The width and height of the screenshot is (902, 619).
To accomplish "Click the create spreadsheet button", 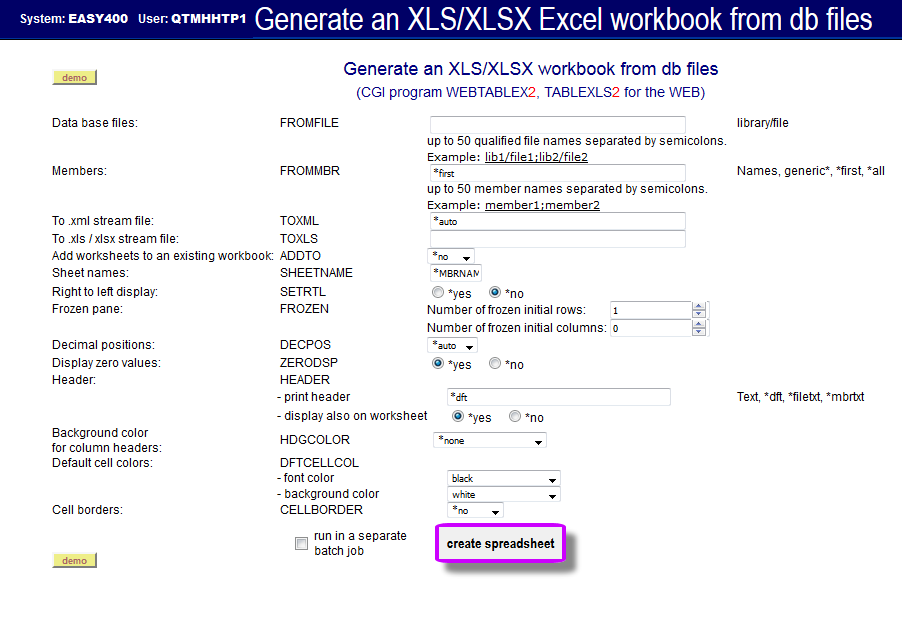I will point(500,544).
